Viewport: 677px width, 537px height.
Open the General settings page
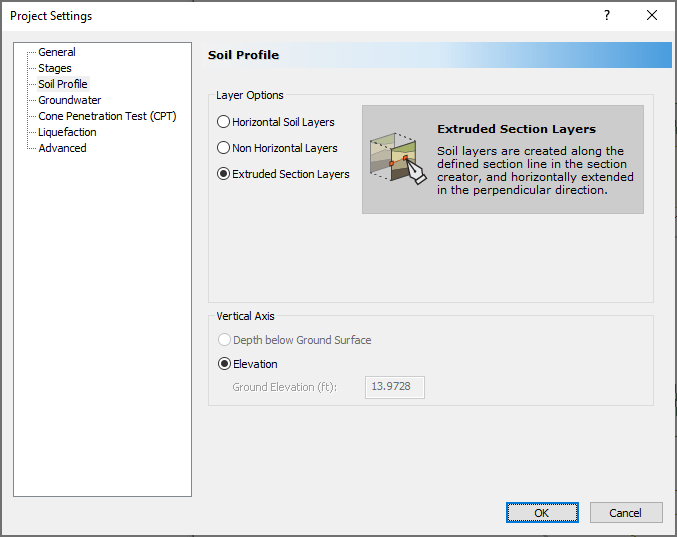click(x=57, y=52)
